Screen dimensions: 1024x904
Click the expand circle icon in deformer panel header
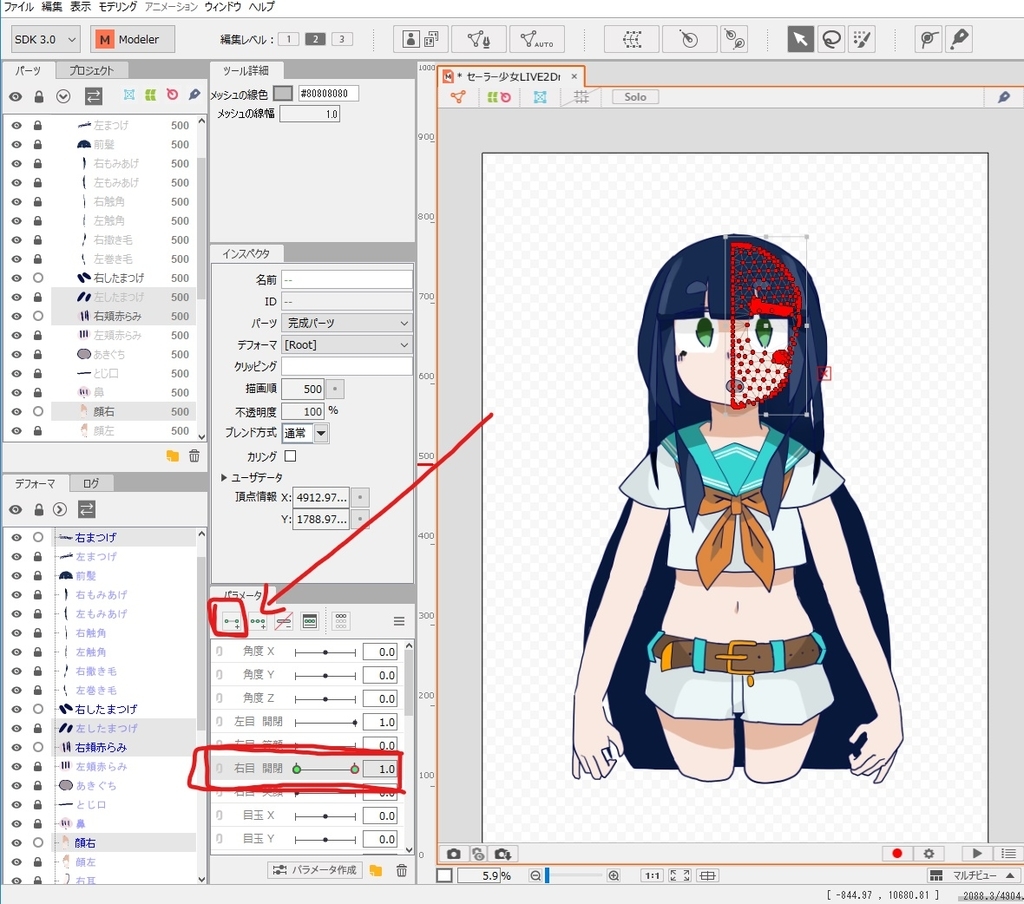point(59,509)
